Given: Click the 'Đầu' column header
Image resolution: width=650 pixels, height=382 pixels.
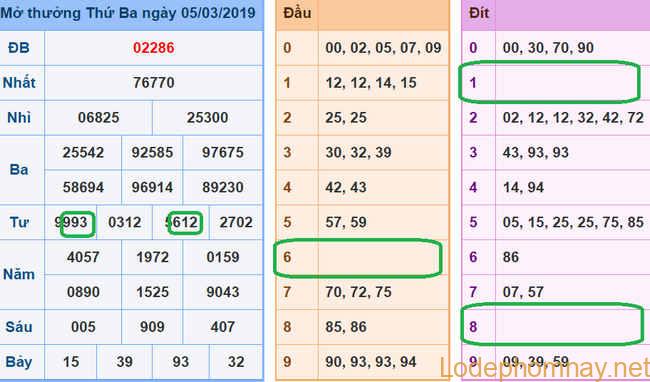Looking at the screenshot, I should click(297, 13).
